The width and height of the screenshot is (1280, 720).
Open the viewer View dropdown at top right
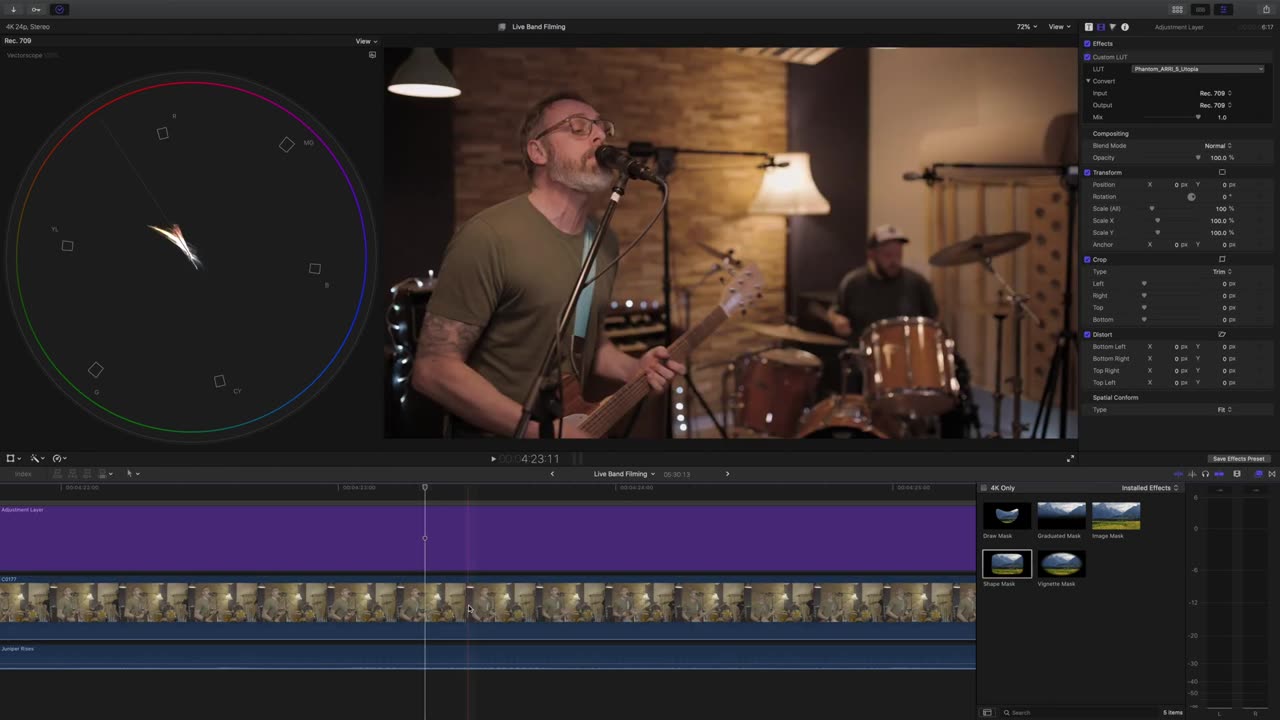tap(1060, 27)
